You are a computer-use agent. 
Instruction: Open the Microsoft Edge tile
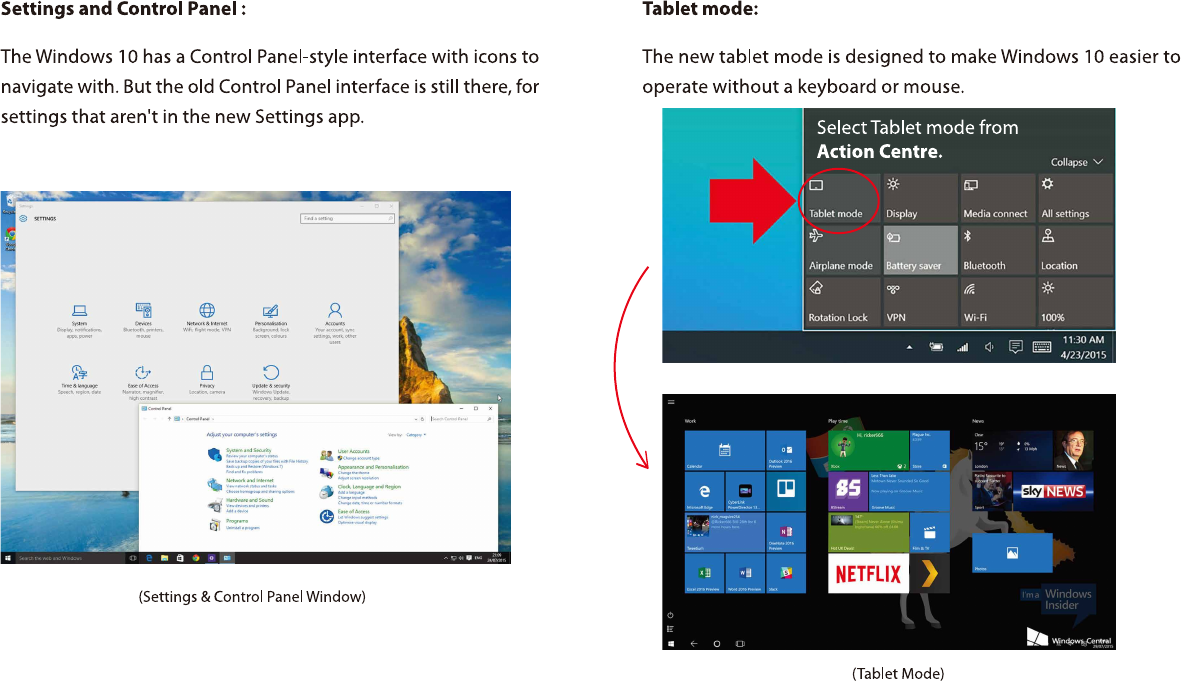tap(704, 491)
